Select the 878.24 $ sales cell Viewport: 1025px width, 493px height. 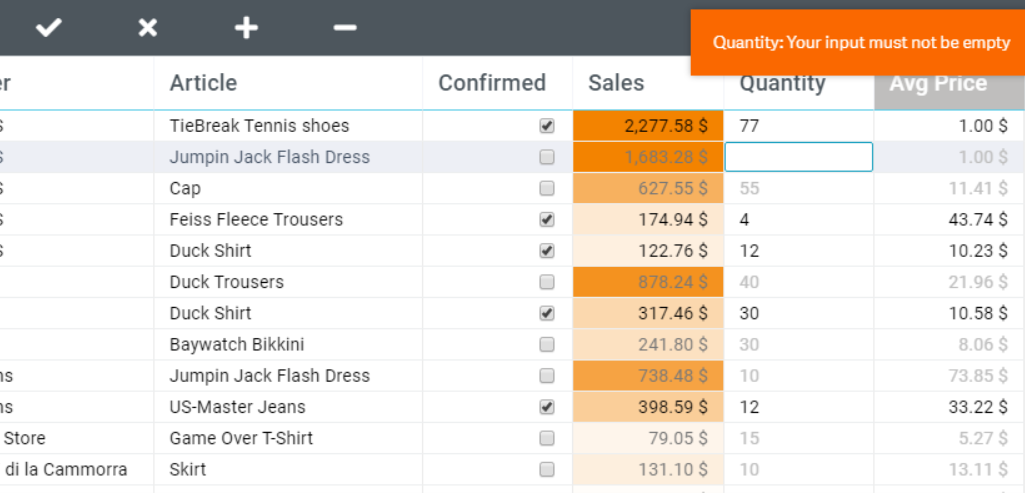(x=648, y=282)
